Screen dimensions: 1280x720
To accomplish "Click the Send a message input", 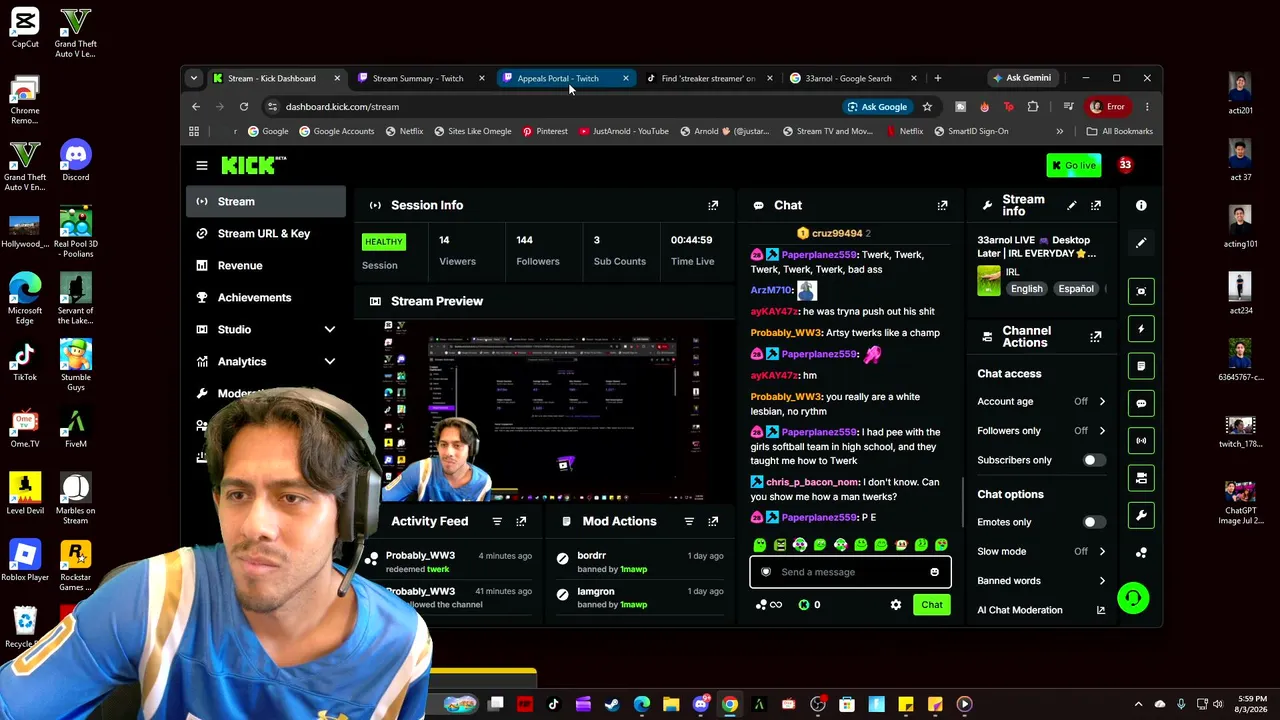I will (x=849, y=572).
